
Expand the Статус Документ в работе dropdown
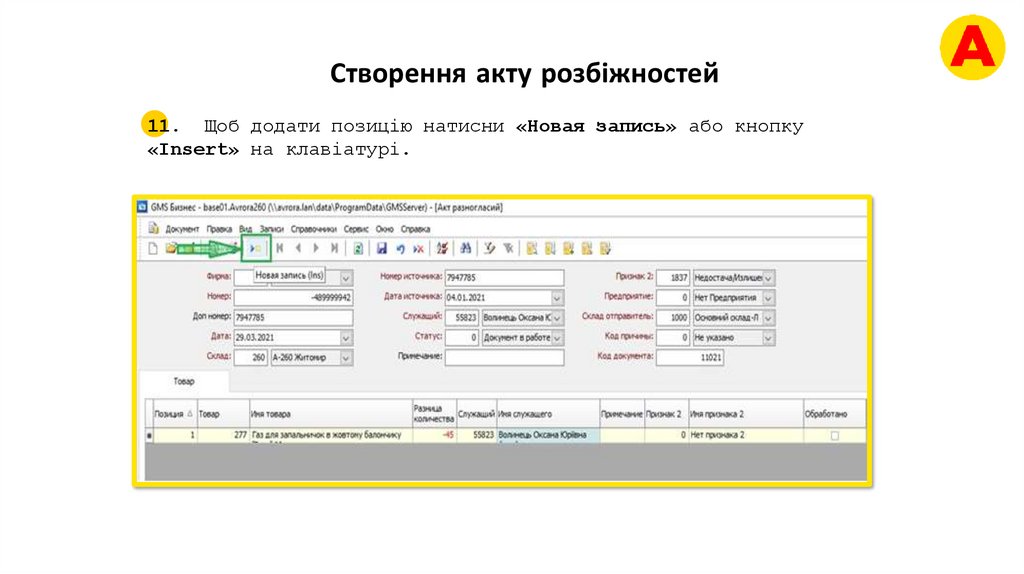(557, 338)
